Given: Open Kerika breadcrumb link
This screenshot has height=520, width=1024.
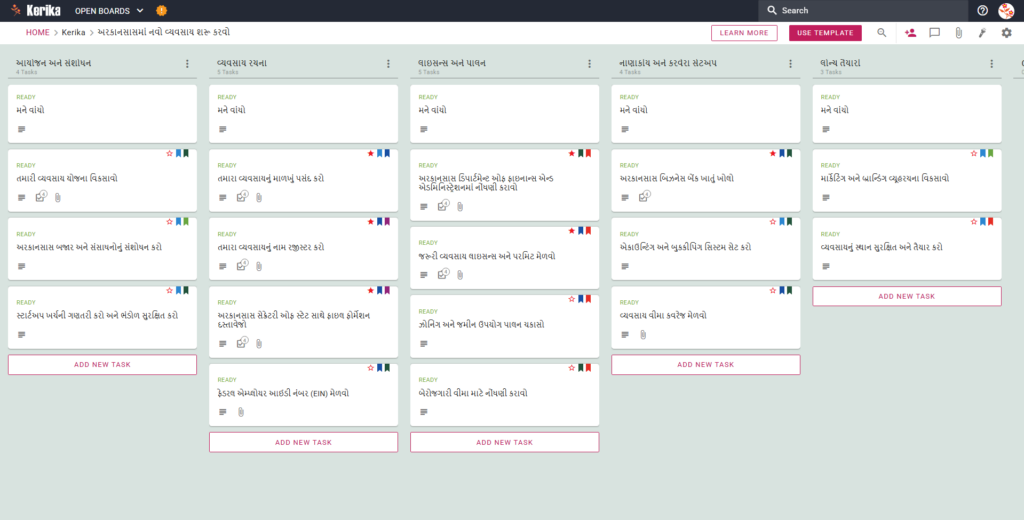Looking at the screenshot, I should coord(74,33).
